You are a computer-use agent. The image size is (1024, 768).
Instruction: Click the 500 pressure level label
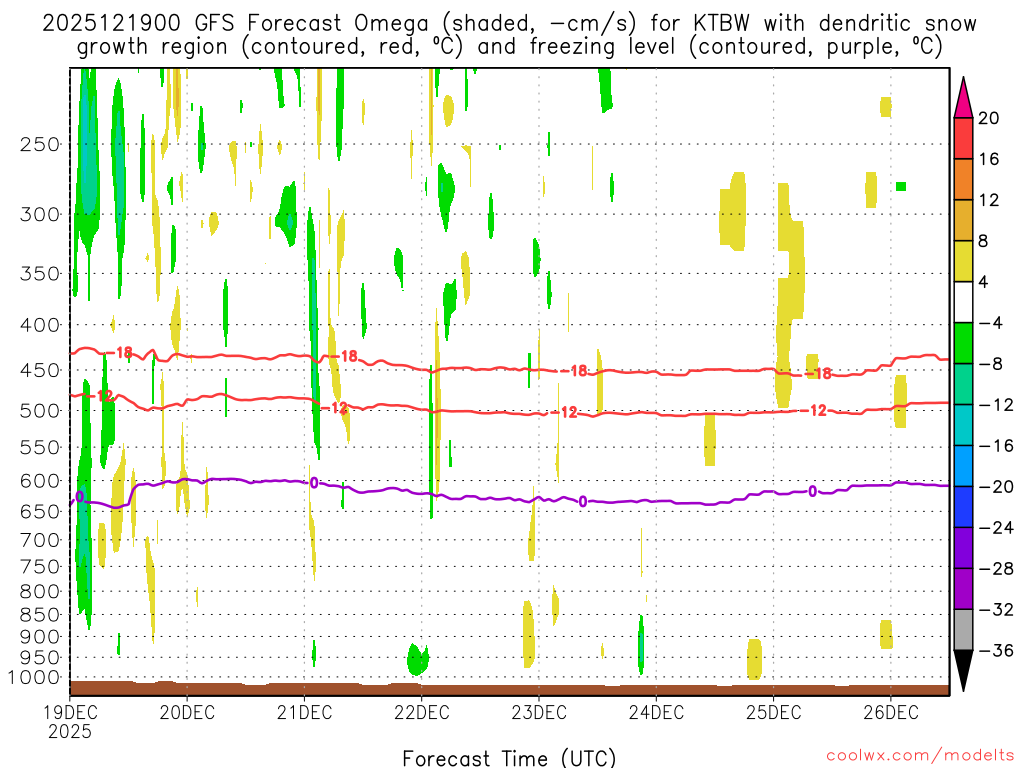40,411
